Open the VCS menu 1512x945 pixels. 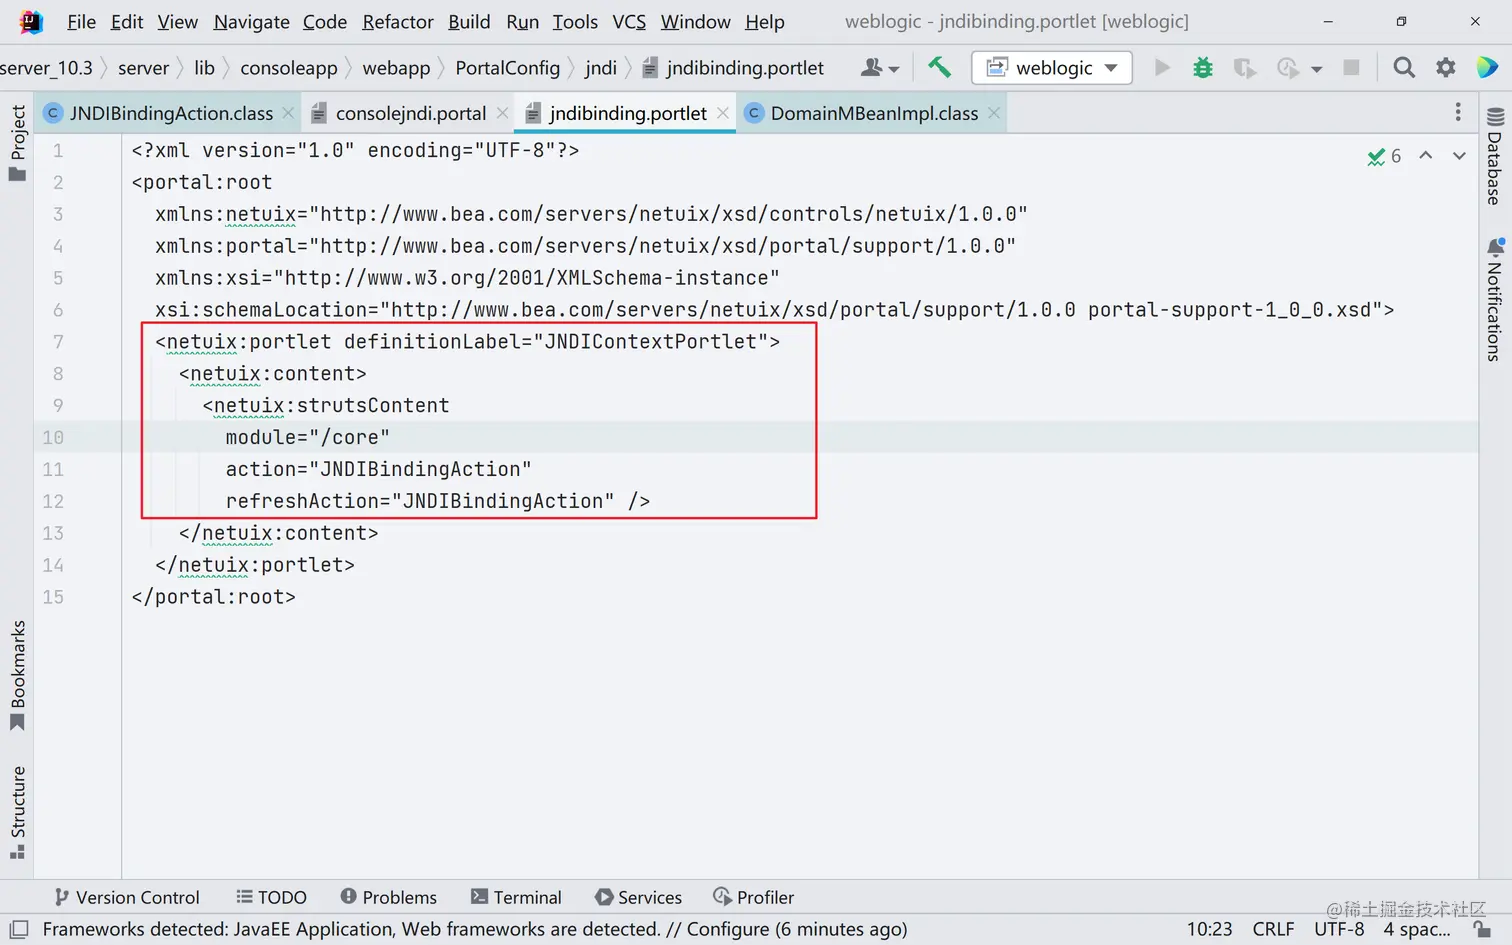(629, 21)
